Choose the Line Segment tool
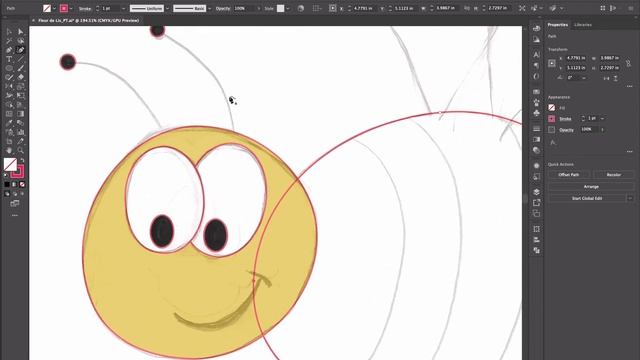 pos(20,59)
